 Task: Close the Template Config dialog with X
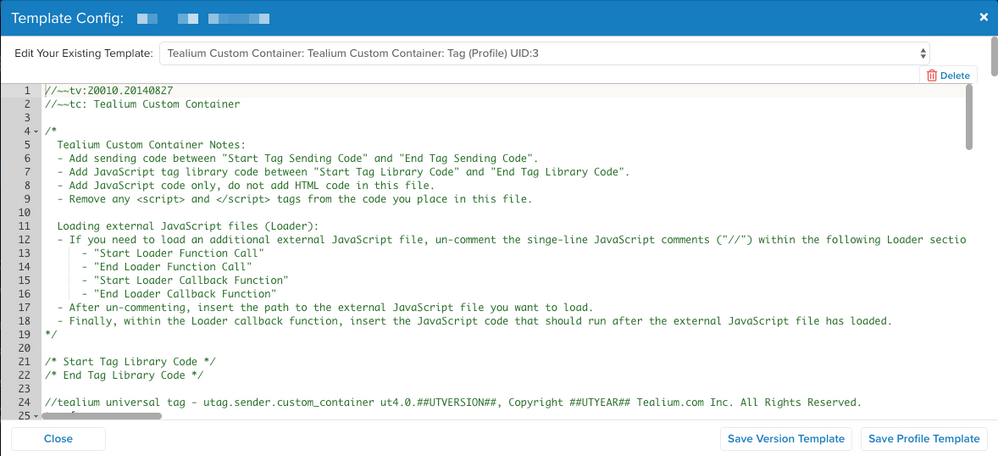(x=981, y=18)
